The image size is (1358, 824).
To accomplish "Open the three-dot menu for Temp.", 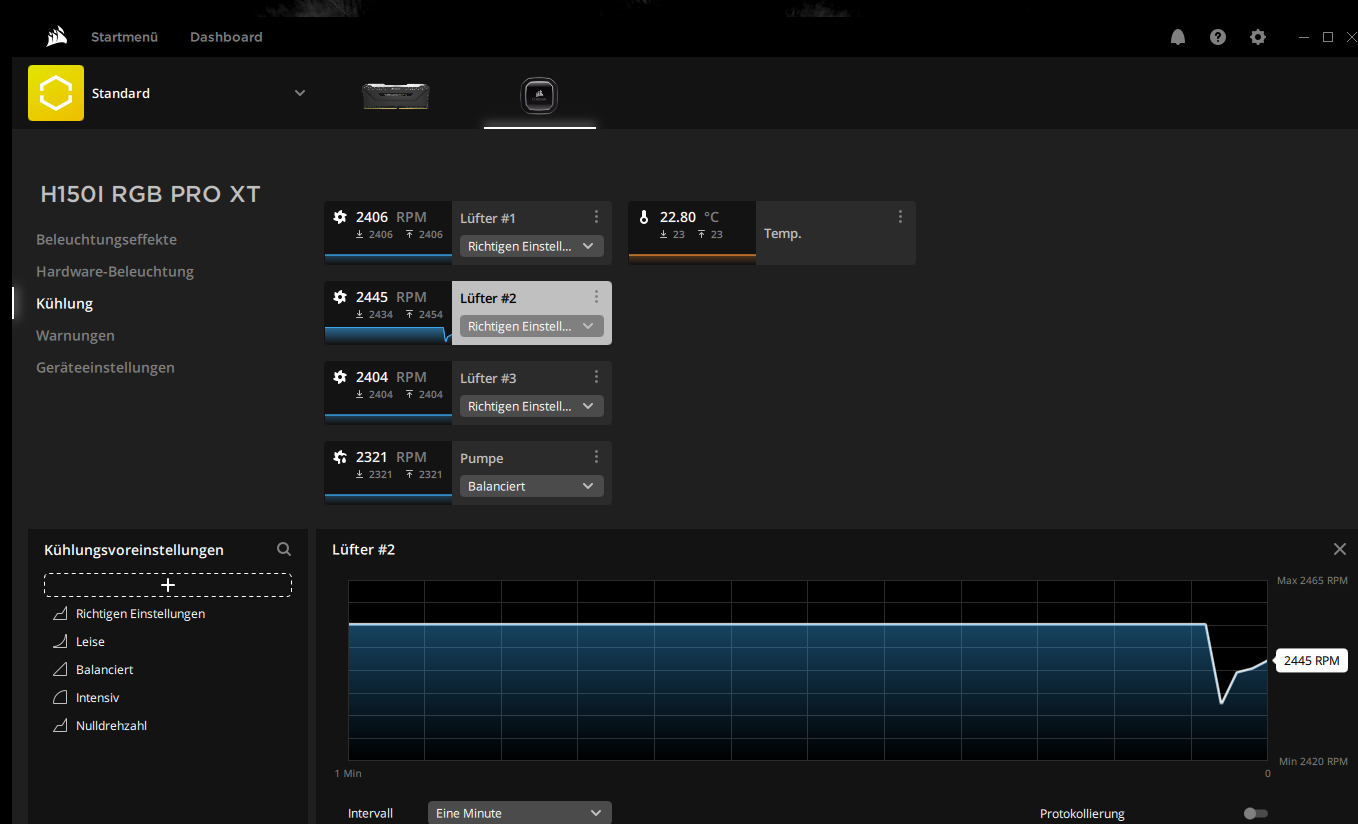I will [900, 217].
